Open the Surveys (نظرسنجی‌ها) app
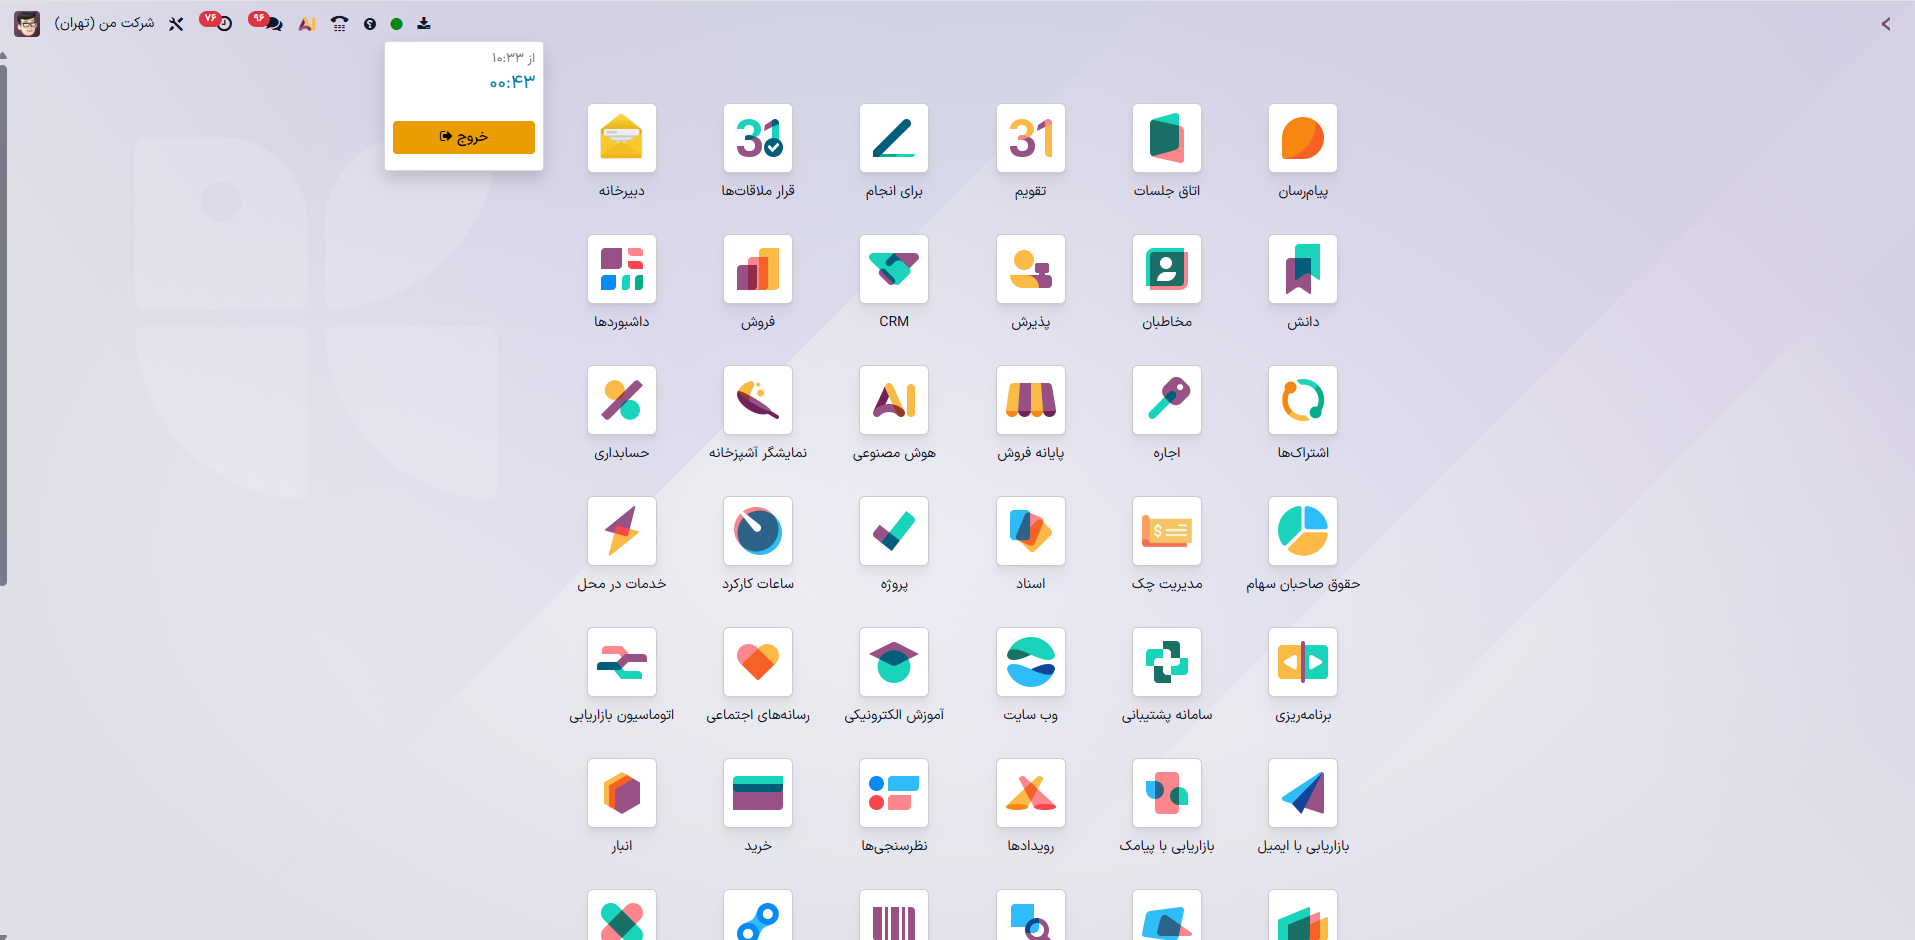 (x=894, y=793)
